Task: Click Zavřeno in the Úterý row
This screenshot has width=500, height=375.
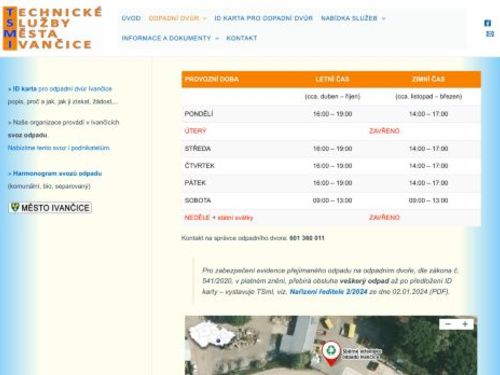Action: tap(384, 131)
